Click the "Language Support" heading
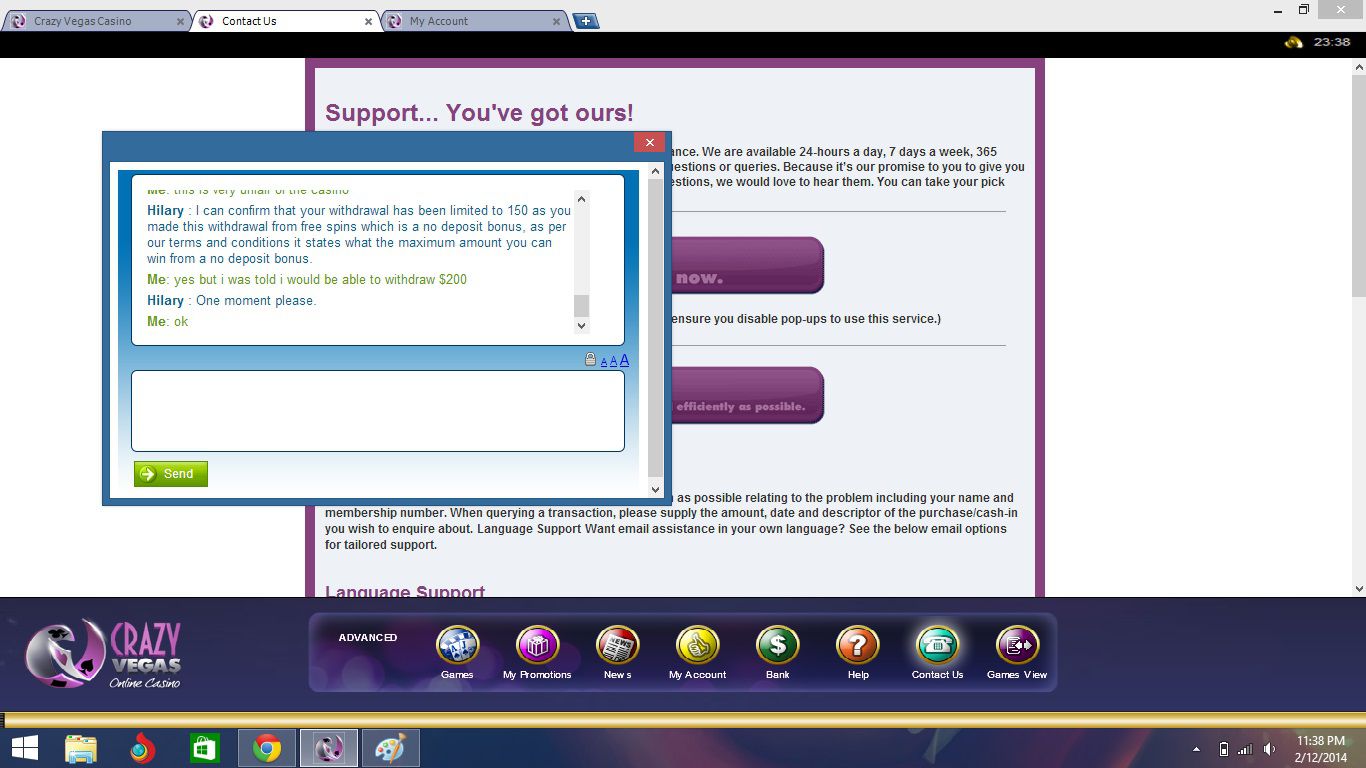This screenshot has height=768, width=1366. [405, 591]
